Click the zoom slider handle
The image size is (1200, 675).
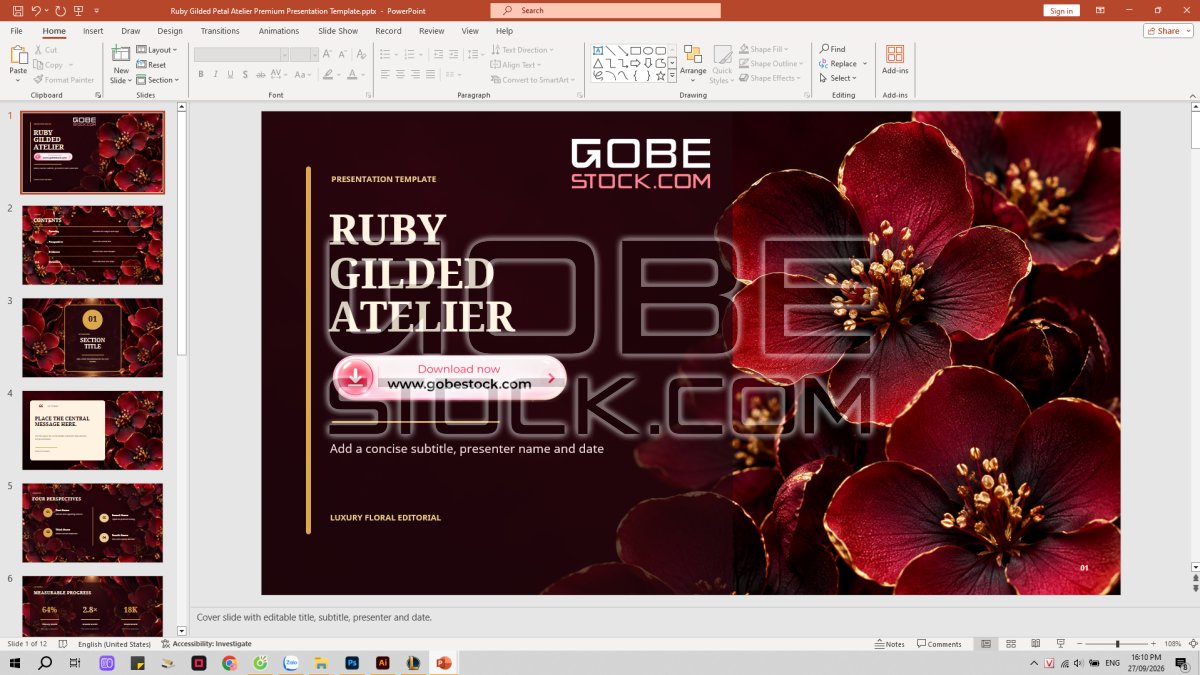(1117, 644)
